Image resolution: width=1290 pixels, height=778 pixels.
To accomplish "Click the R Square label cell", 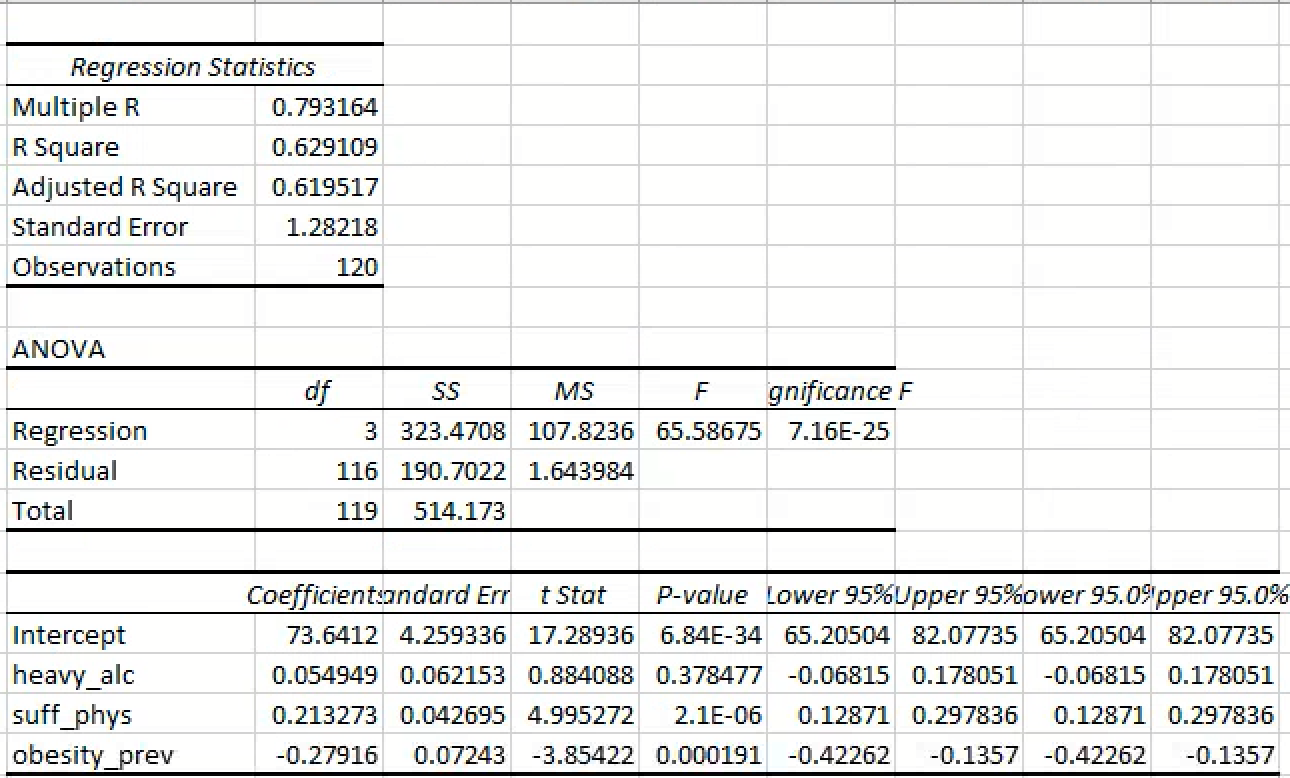I will (65, 147).
